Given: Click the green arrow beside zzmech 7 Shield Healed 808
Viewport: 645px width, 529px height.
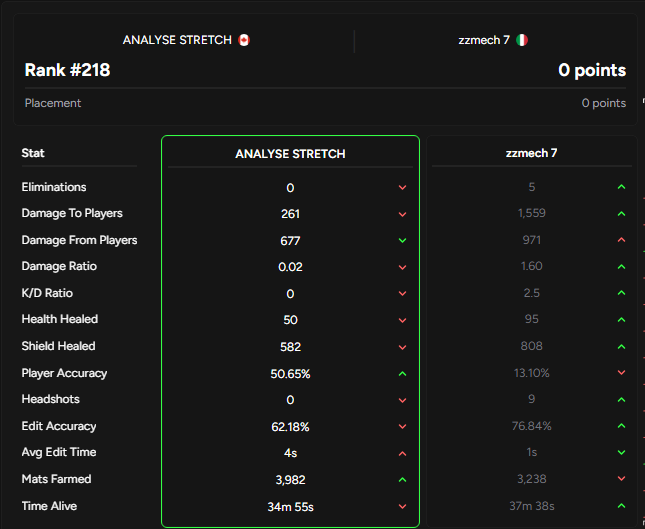Looking at the screenshot, I should click(622, 346).
